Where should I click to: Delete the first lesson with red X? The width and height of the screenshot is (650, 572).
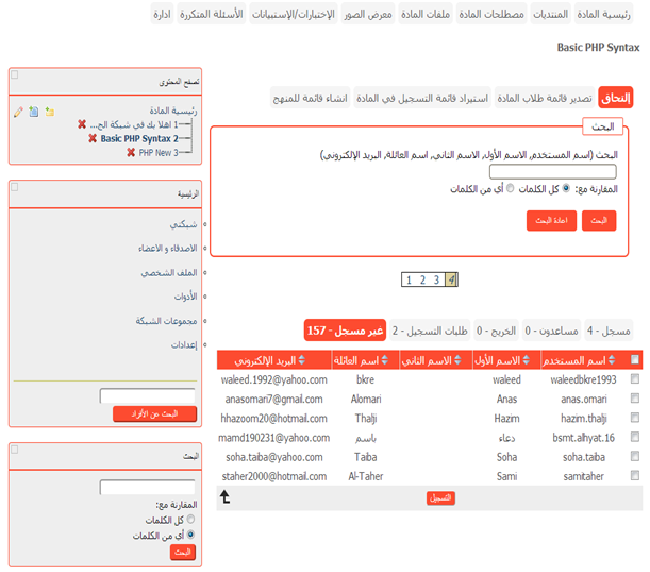point(82,124)
